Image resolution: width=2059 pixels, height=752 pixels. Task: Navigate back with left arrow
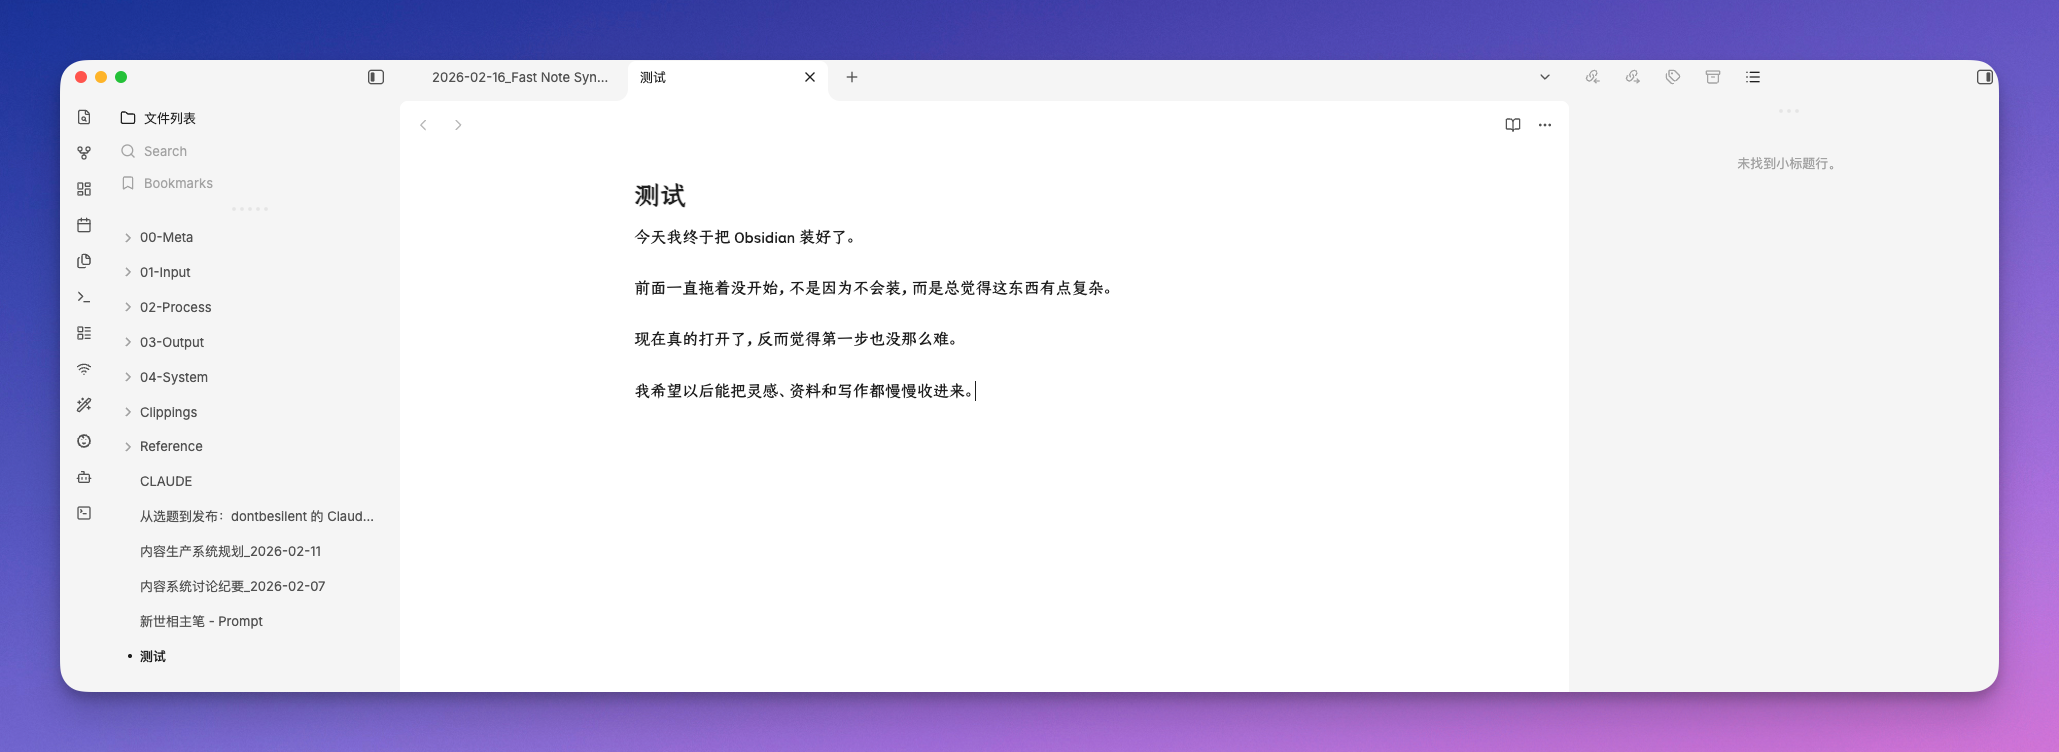[x=424, y=125]
